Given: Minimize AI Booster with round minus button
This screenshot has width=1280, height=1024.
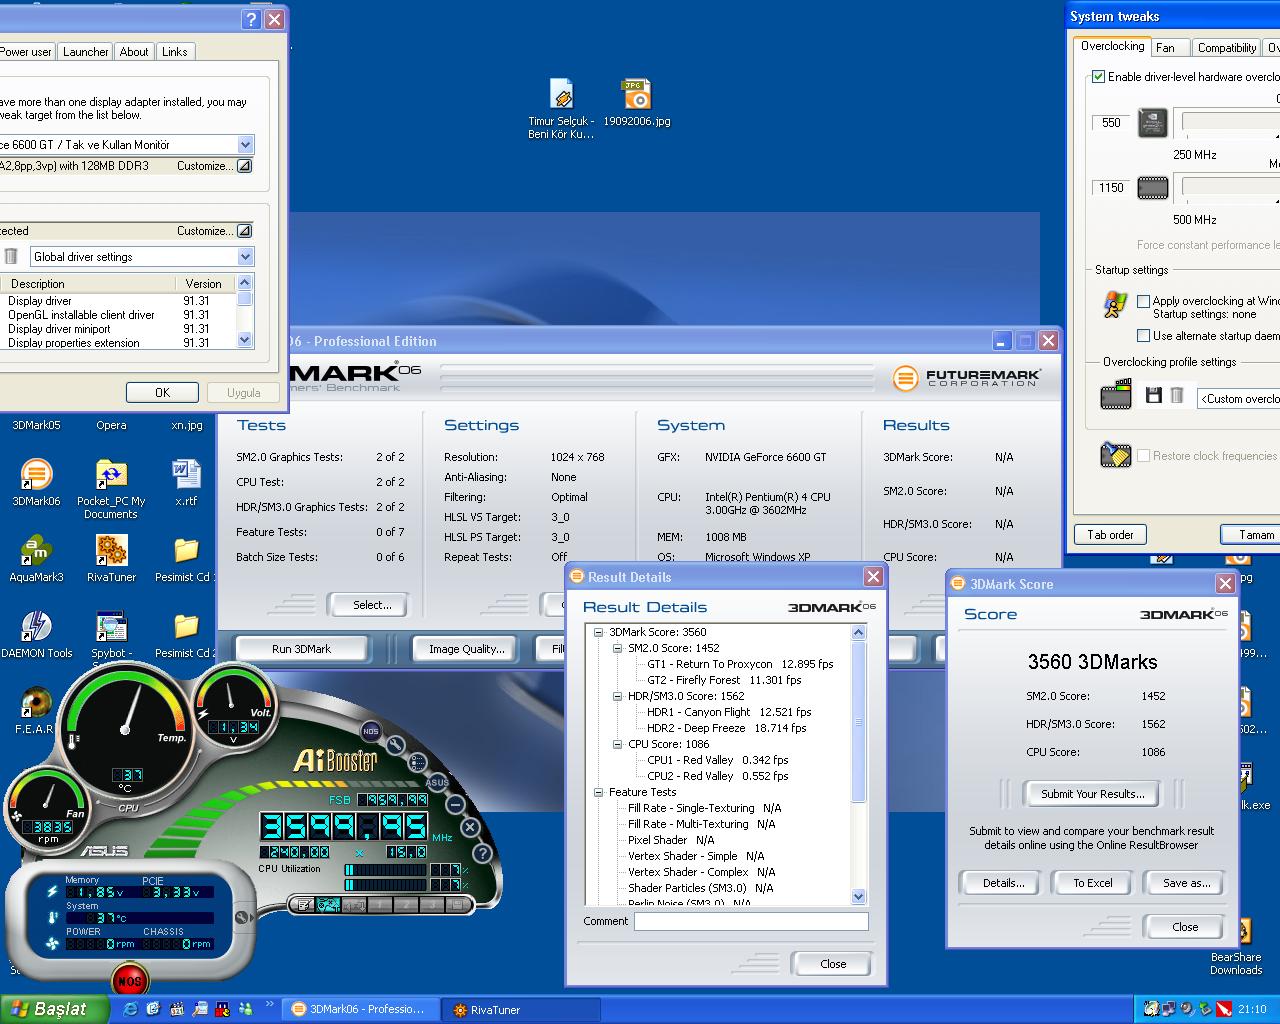Looking at the screenshot, I should pos(455,804).
